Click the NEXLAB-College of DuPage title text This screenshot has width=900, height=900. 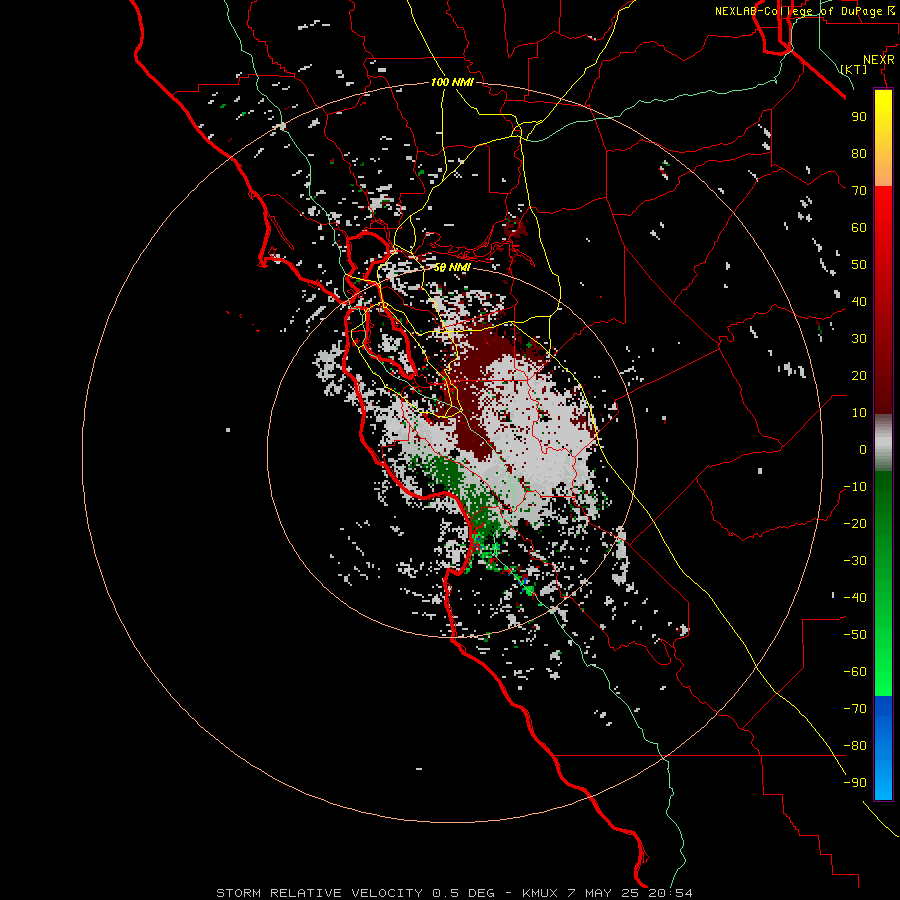click(798, 11)
